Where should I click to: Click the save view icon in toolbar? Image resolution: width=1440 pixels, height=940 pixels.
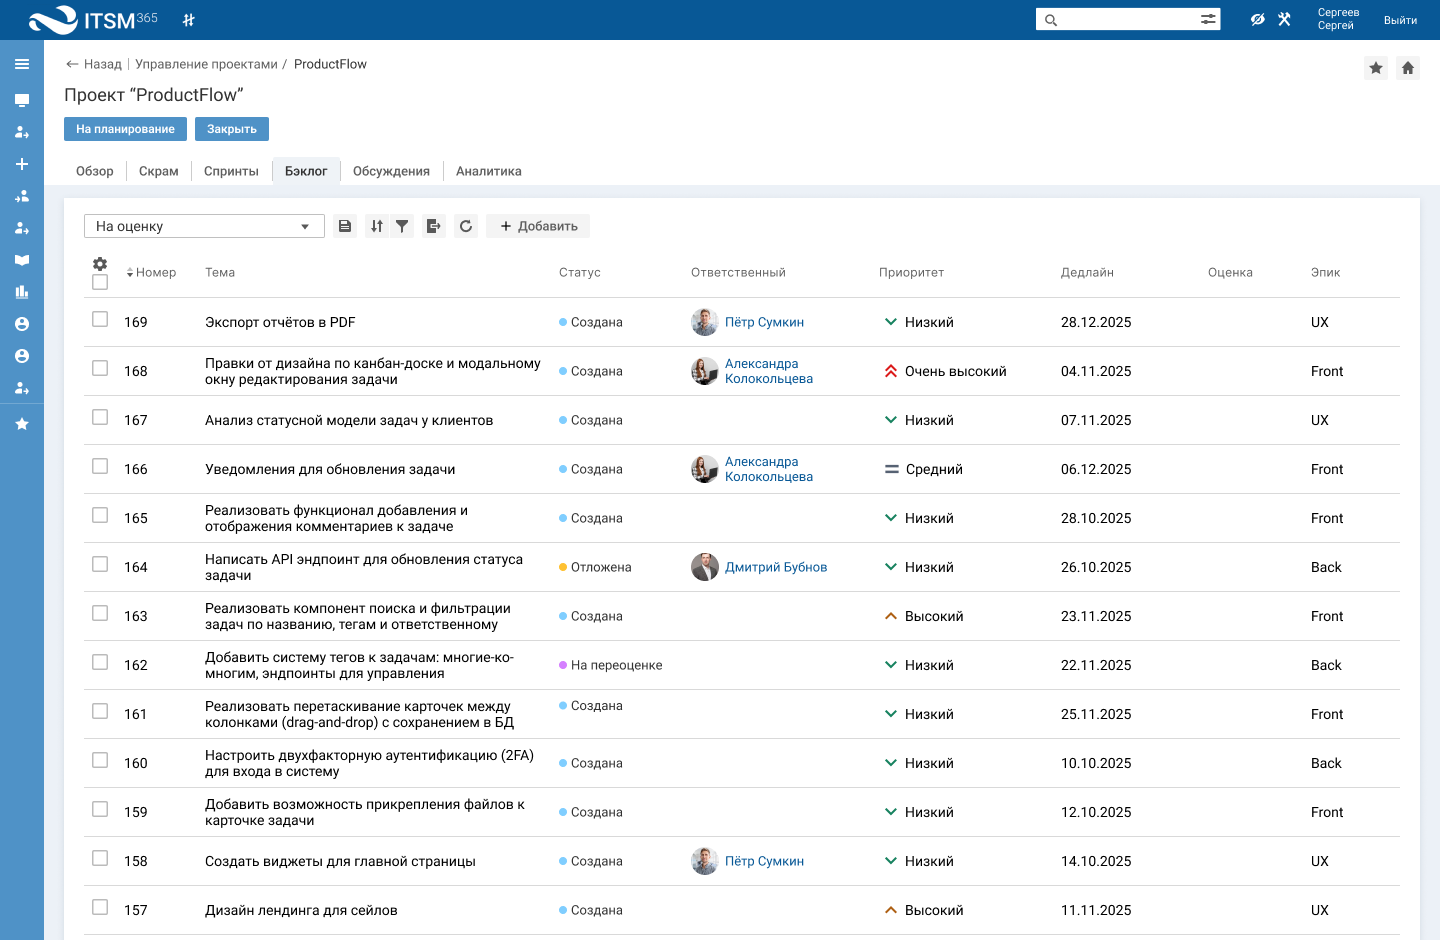[x=345, y=226]
